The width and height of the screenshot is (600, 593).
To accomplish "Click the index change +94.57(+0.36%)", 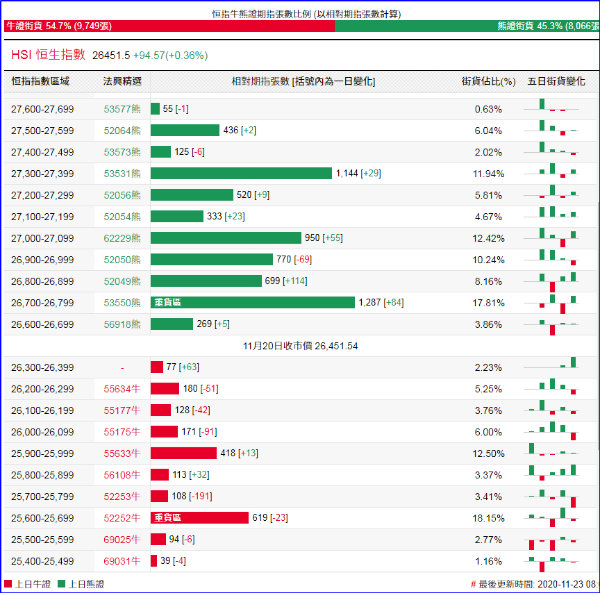I will [x=170, y=55].
